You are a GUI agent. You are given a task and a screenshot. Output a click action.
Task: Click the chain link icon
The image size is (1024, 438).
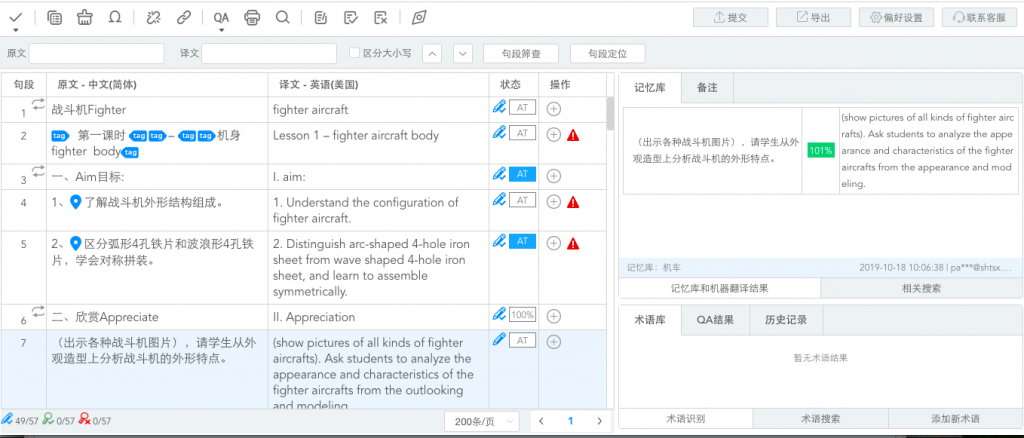183,17
